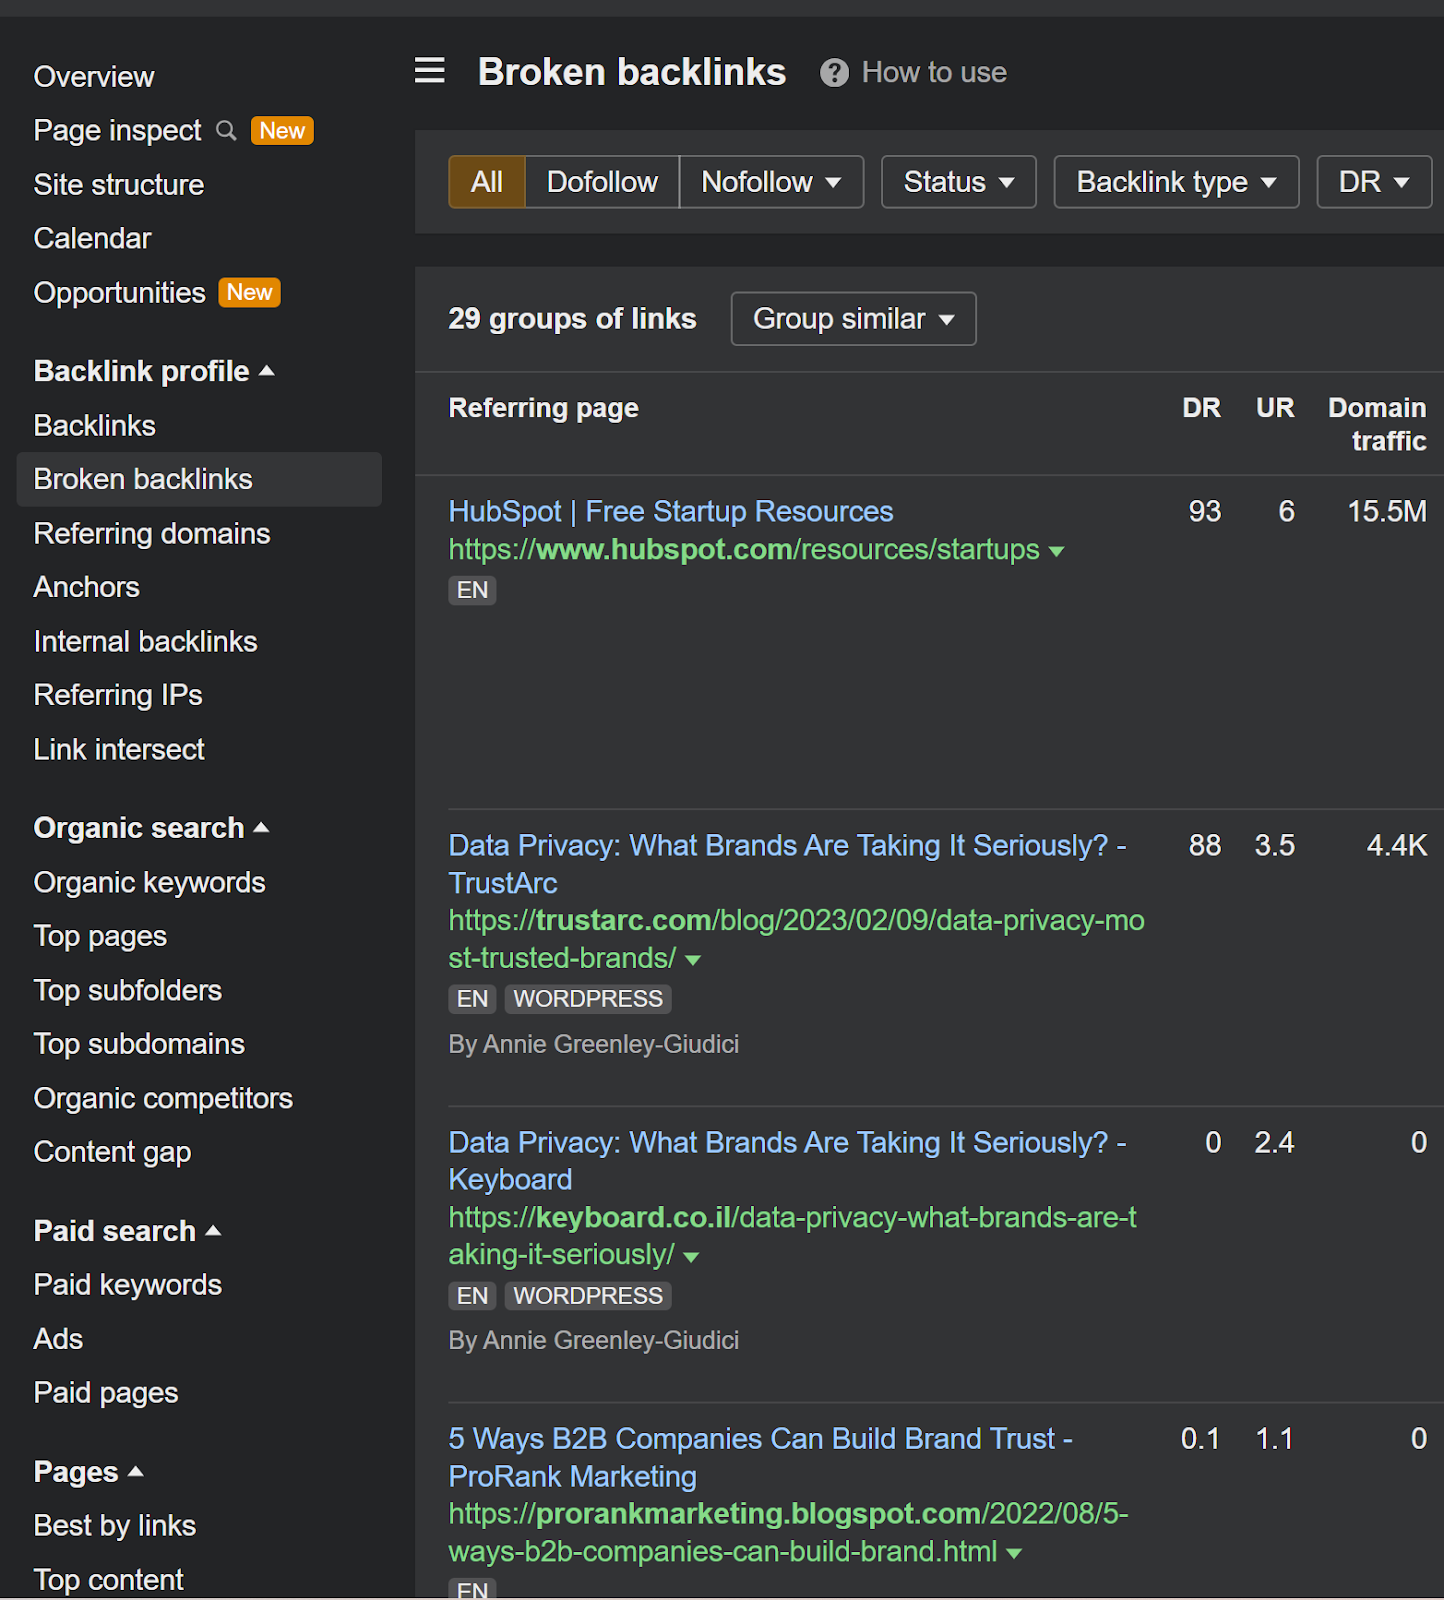Screen dimensions: 1444x1600
Task: Open Top pages report
Action: coord(100,937)
